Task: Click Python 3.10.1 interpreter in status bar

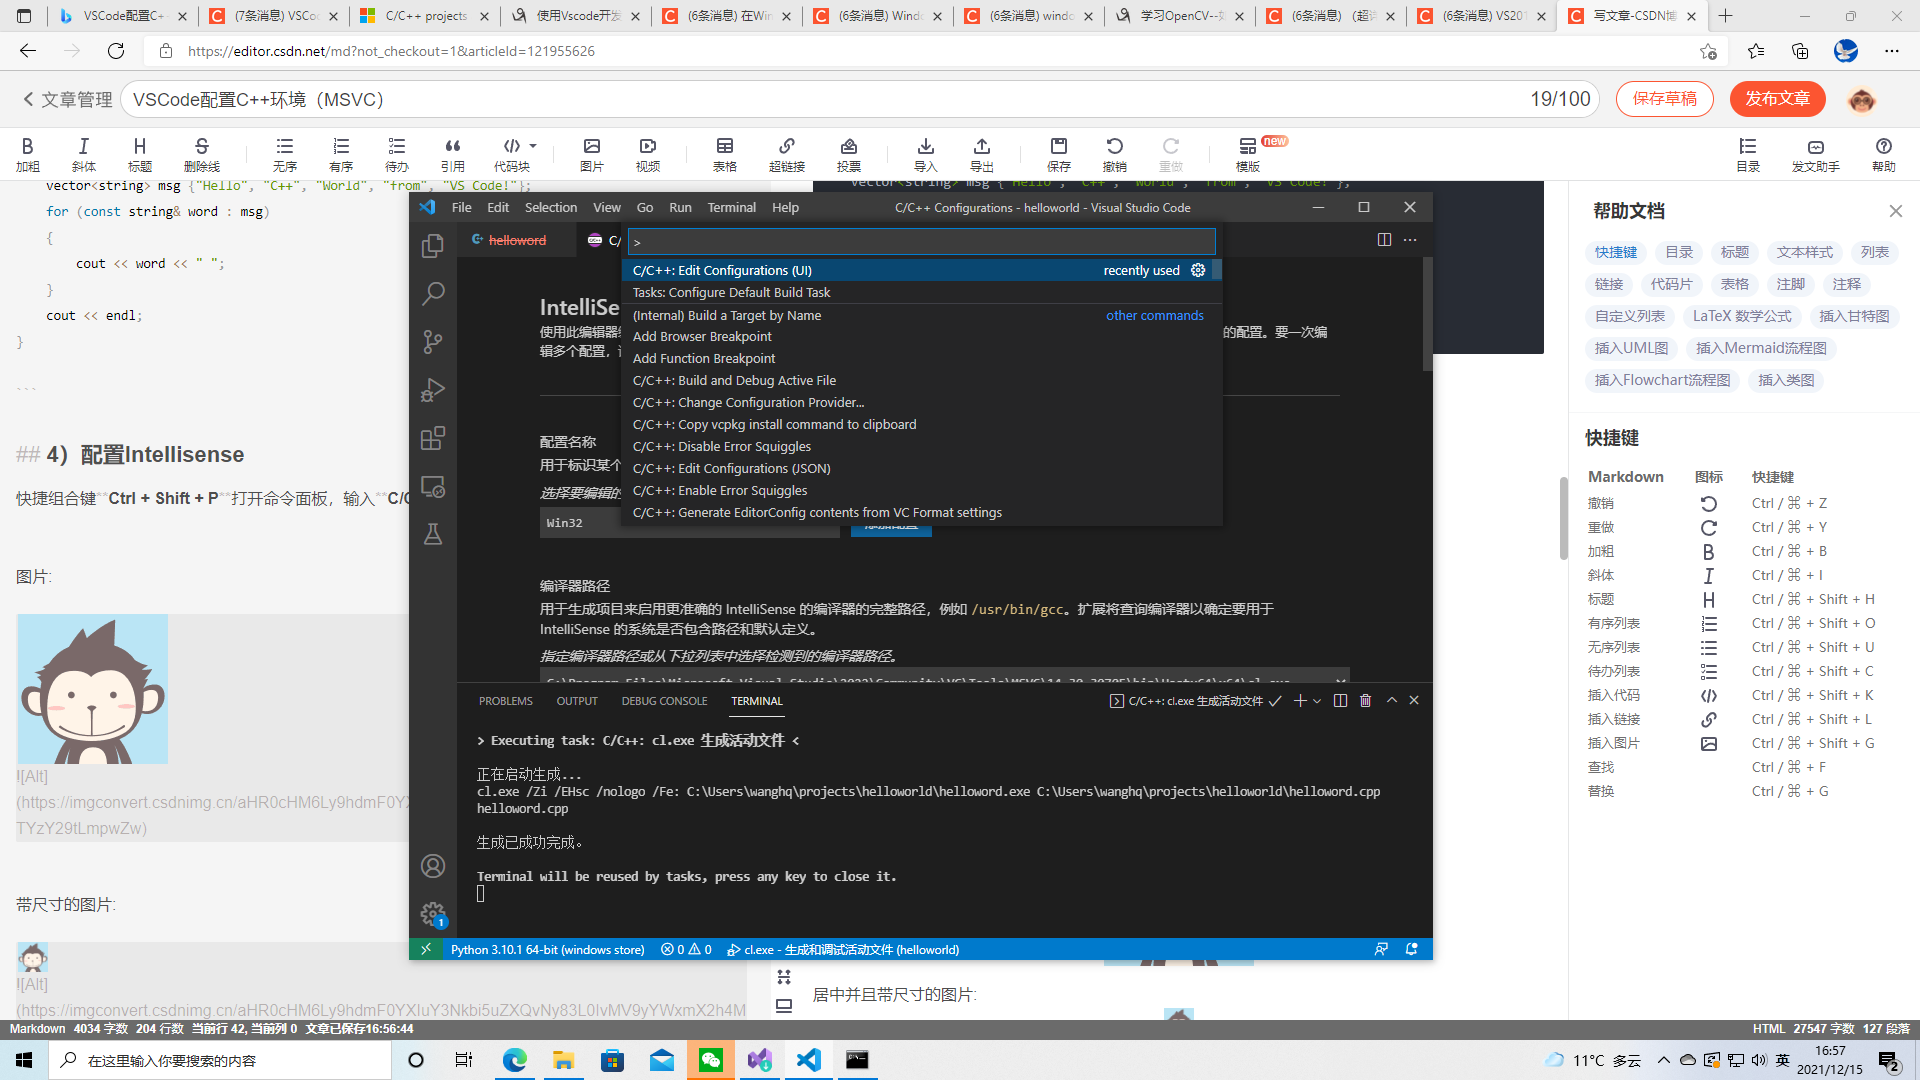Action: 547,949
